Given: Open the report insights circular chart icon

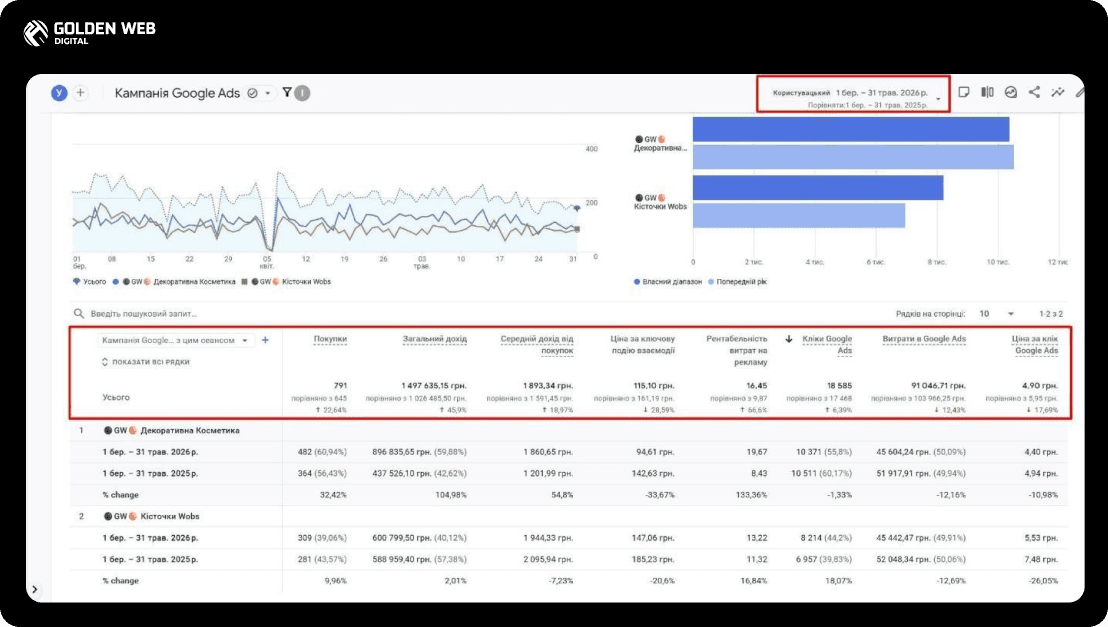Looking at the screenshot, I should (1011, 92).
